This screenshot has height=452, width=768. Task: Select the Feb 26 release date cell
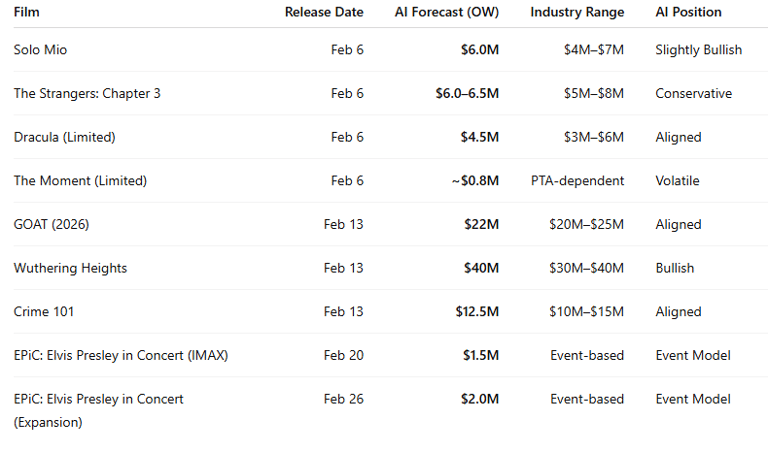pyautogui.click(x=343, y=399)
